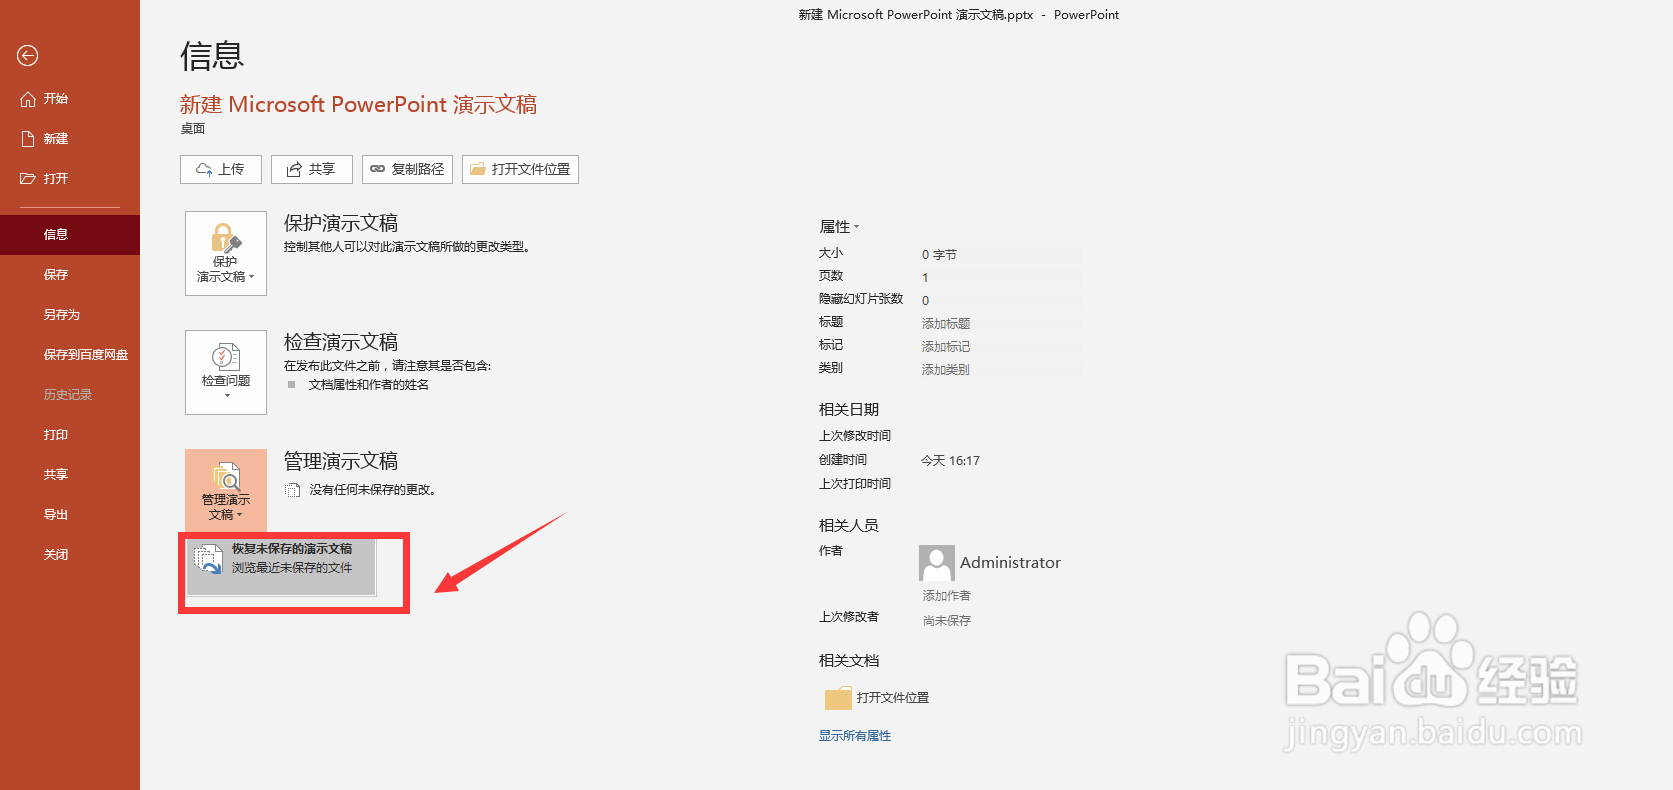The image size is (1673, 790).
Task: Click the 打开文件位置 button at top
Action: 520,169
